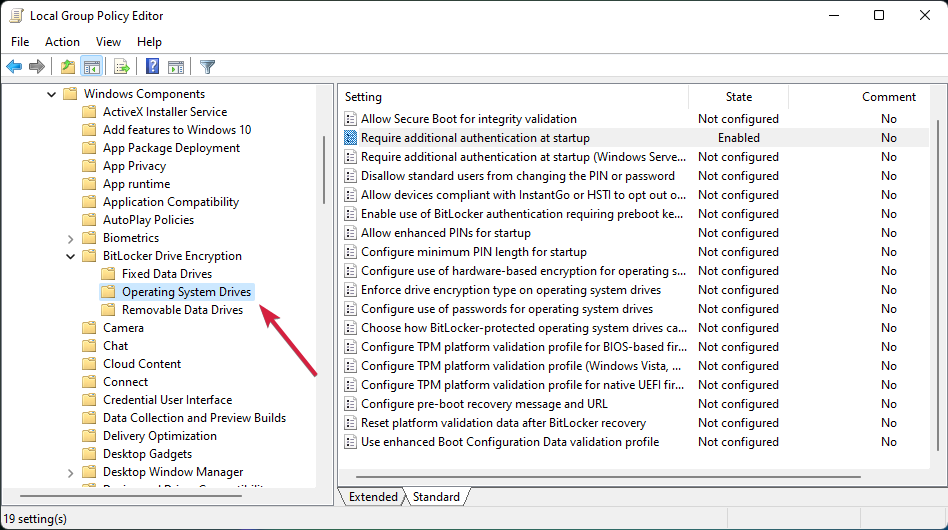This screenshot has width=948, height=530.
Task: Click policy icon for Enforce drive encryption type
Action: [350, 290]
